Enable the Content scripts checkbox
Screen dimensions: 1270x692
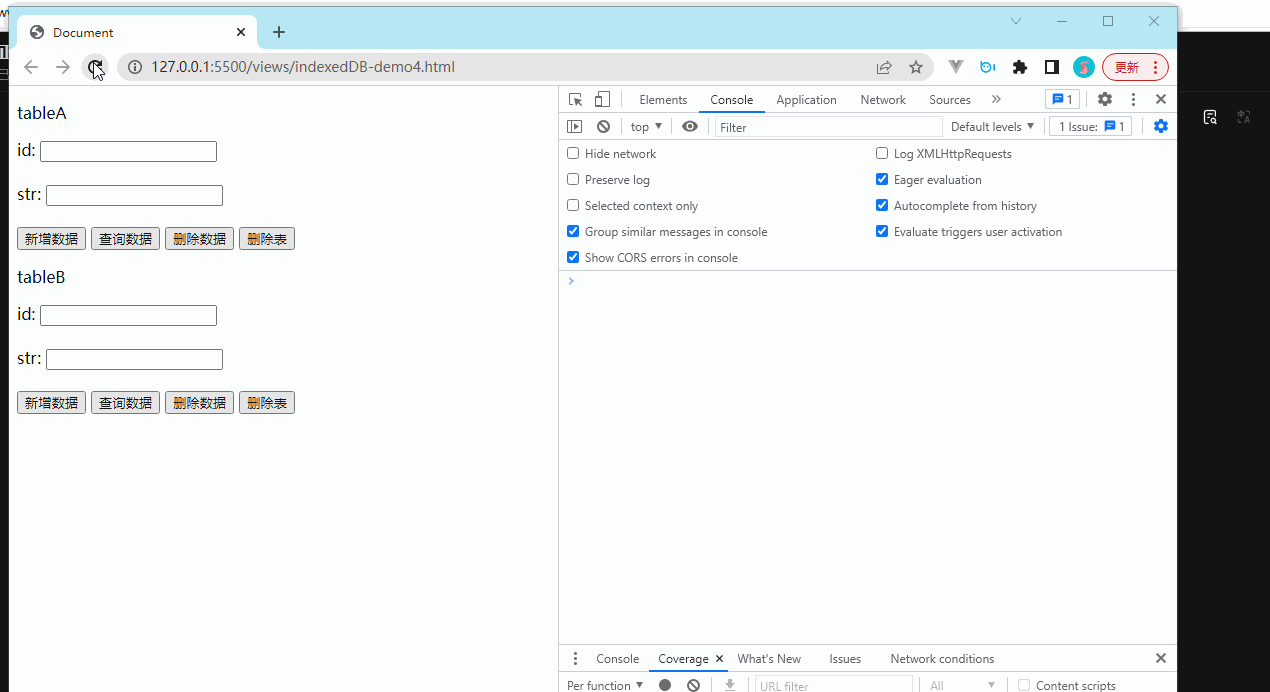click(1024, 685)
